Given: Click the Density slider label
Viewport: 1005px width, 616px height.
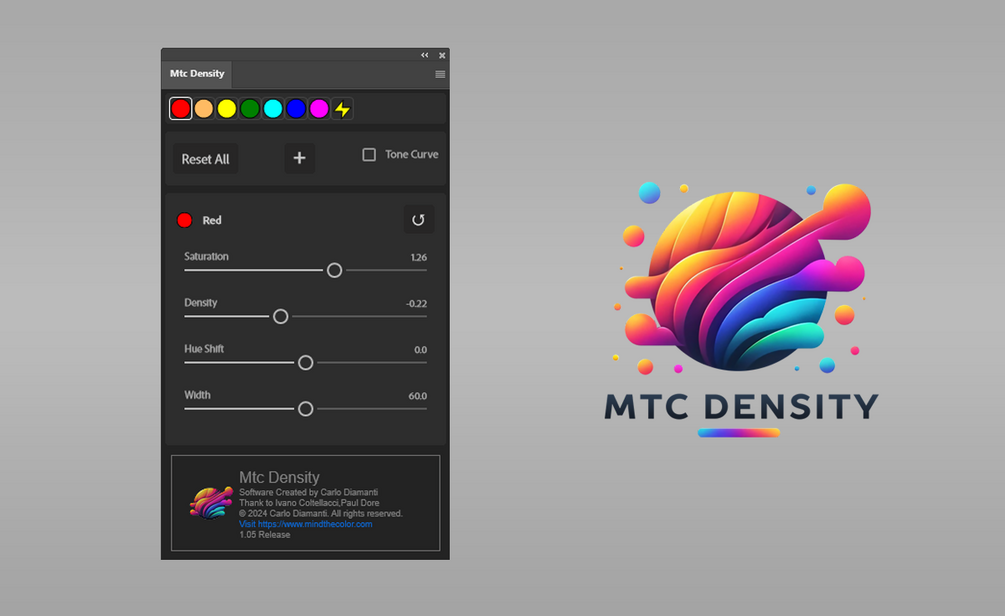Looking at the screenshot, I should click(201, 303).
